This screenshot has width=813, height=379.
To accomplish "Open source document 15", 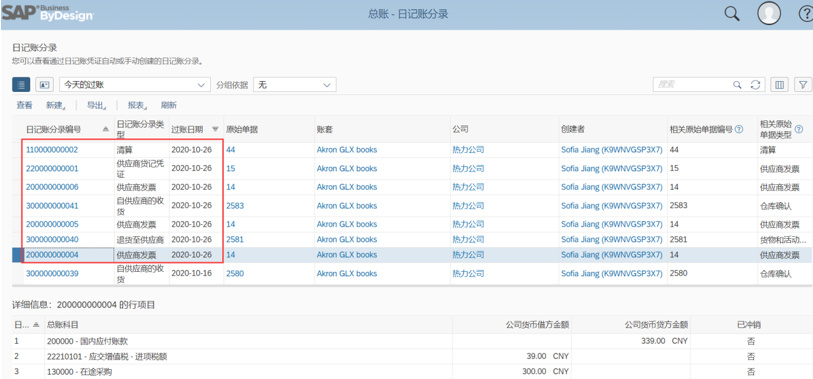I will 231,169.
